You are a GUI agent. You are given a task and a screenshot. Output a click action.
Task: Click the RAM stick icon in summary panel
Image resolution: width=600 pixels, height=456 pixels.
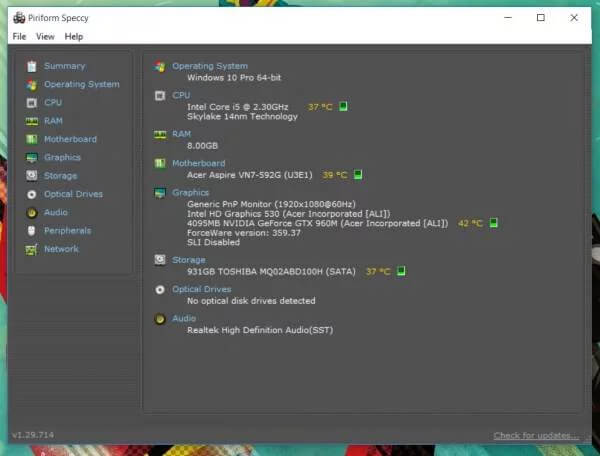(160, 134)
